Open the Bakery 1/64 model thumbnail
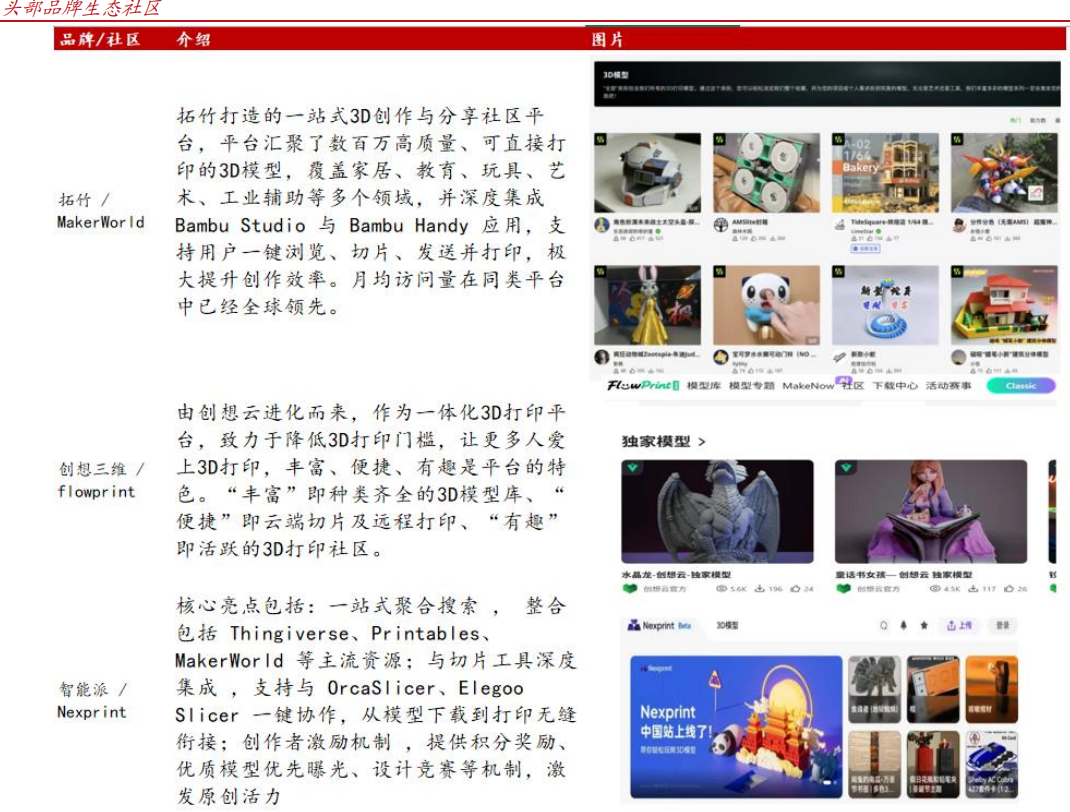This screenshot has width=1070, height=812. 885,173
